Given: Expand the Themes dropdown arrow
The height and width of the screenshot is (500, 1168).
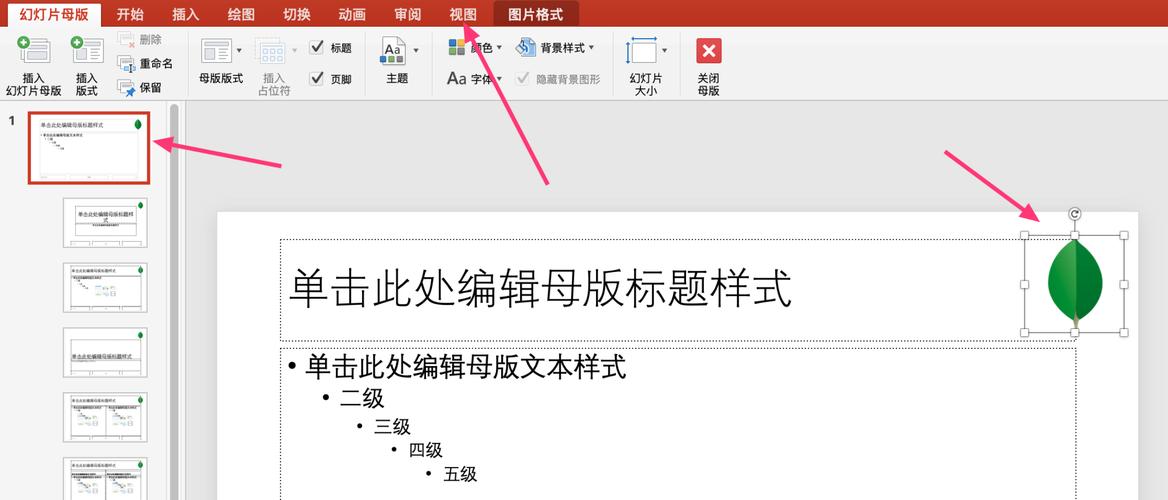Looking at the screenshot, I should 416,51.
